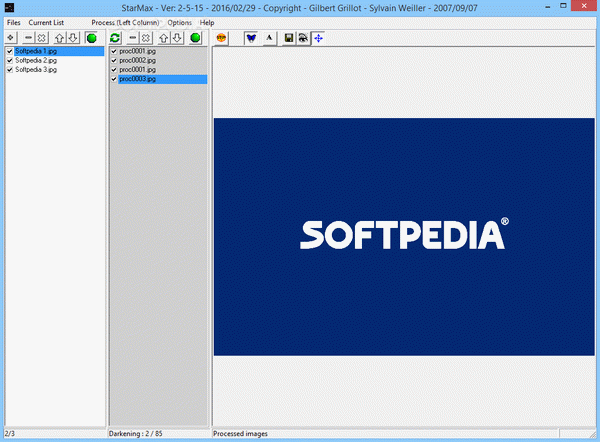Open the Files menu
This screenshot has width=600, height=442.
coord(13,23)
